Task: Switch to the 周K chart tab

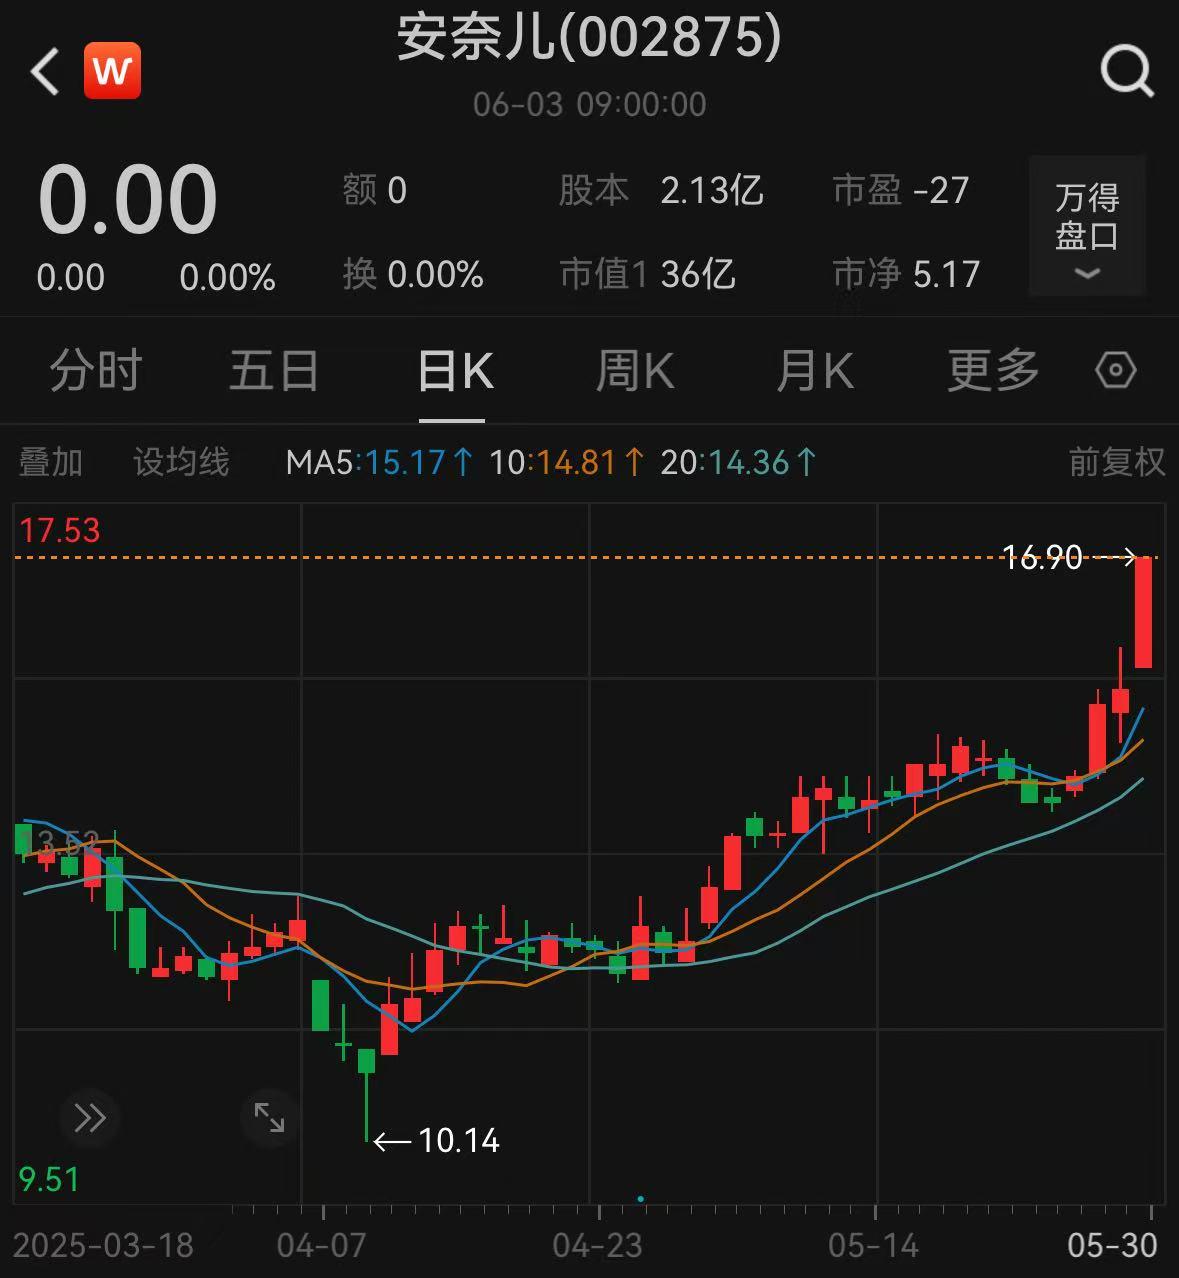Action: click(x=634, y=371)
